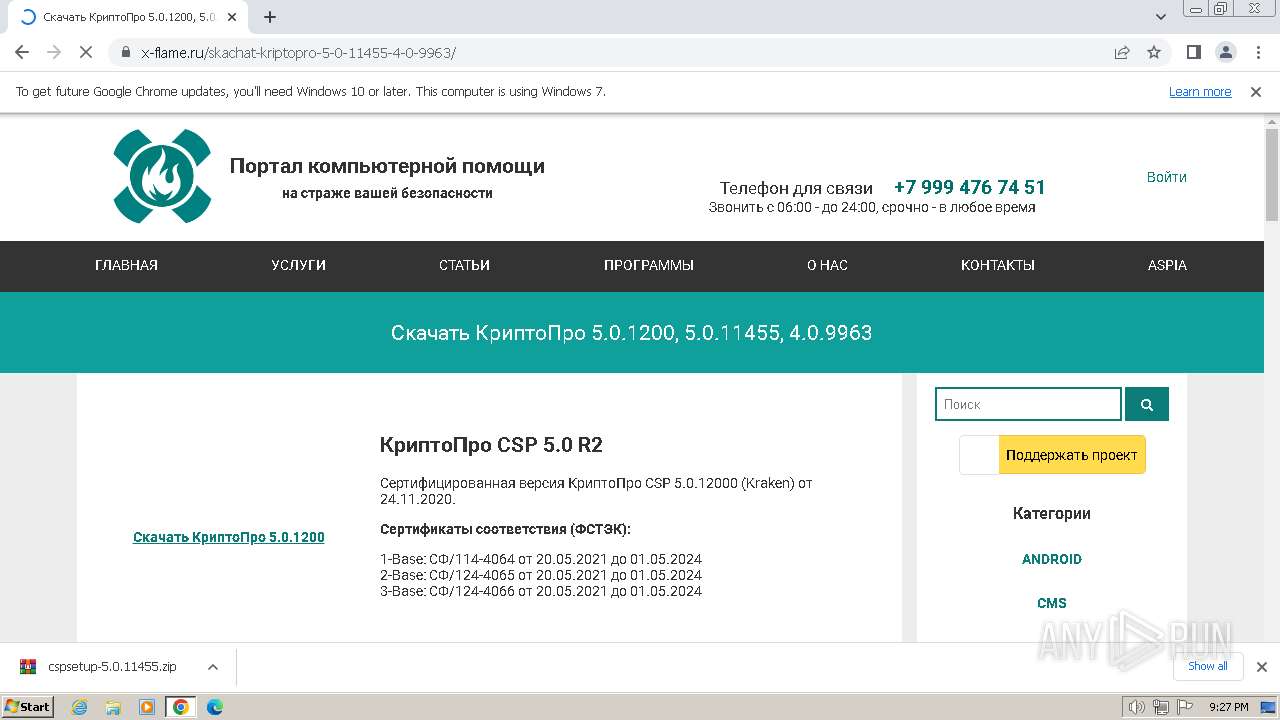
Task: Open the tab search chevron
Action: pyautogui.click(x=1161, y=17)
